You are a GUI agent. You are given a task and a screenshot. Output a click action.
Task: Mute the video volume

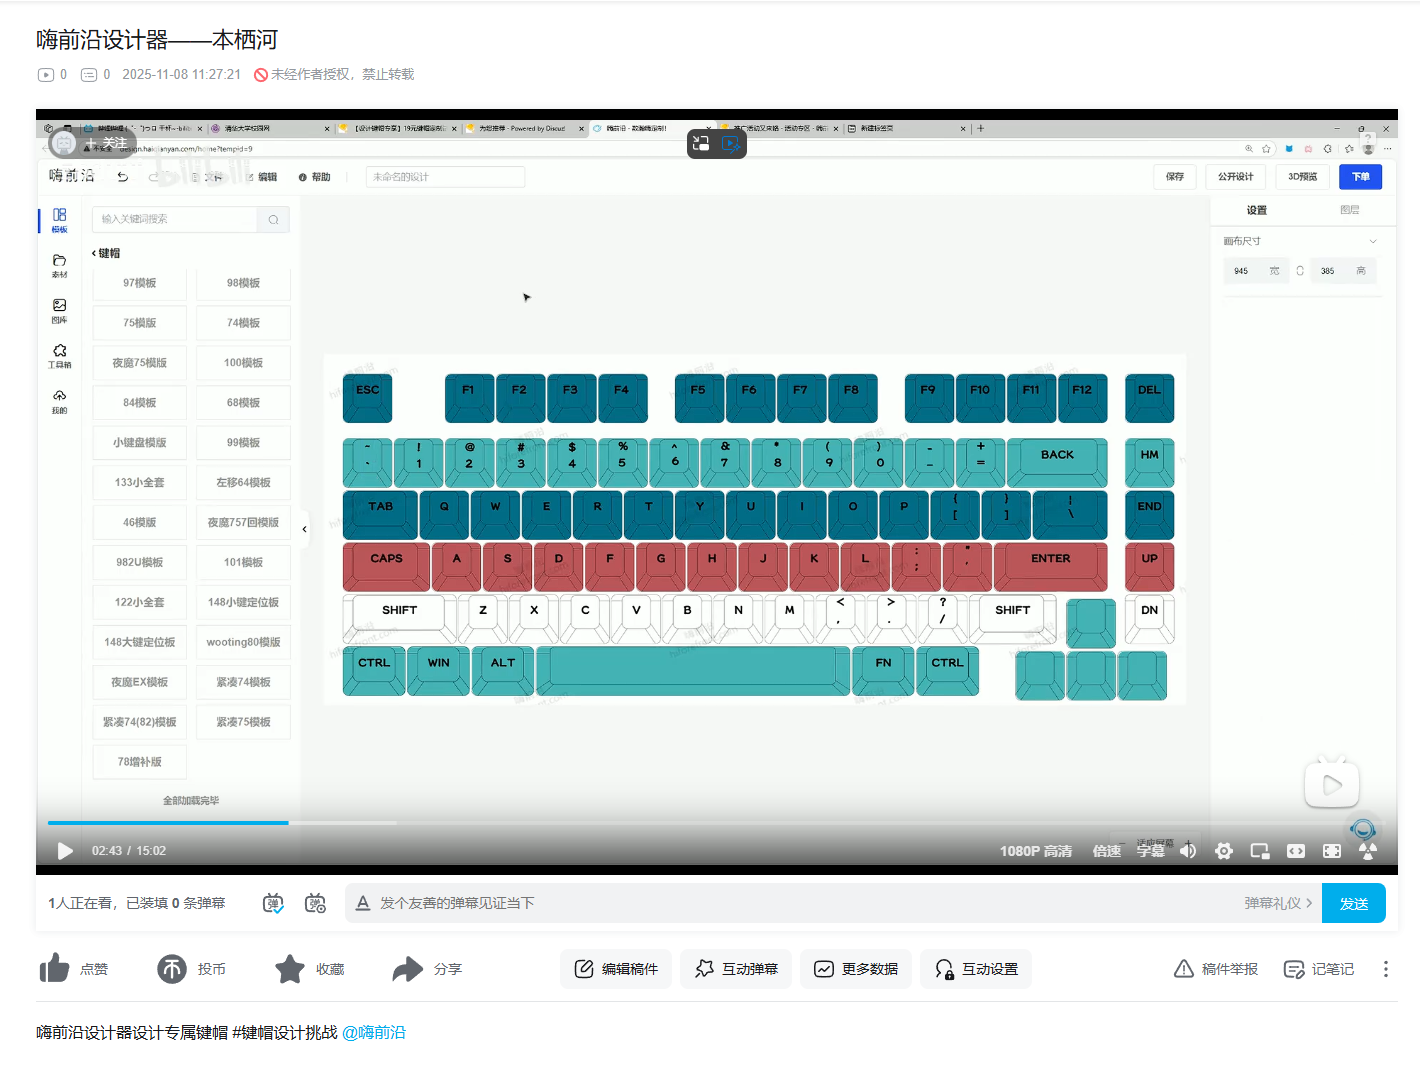point(1188,851)
